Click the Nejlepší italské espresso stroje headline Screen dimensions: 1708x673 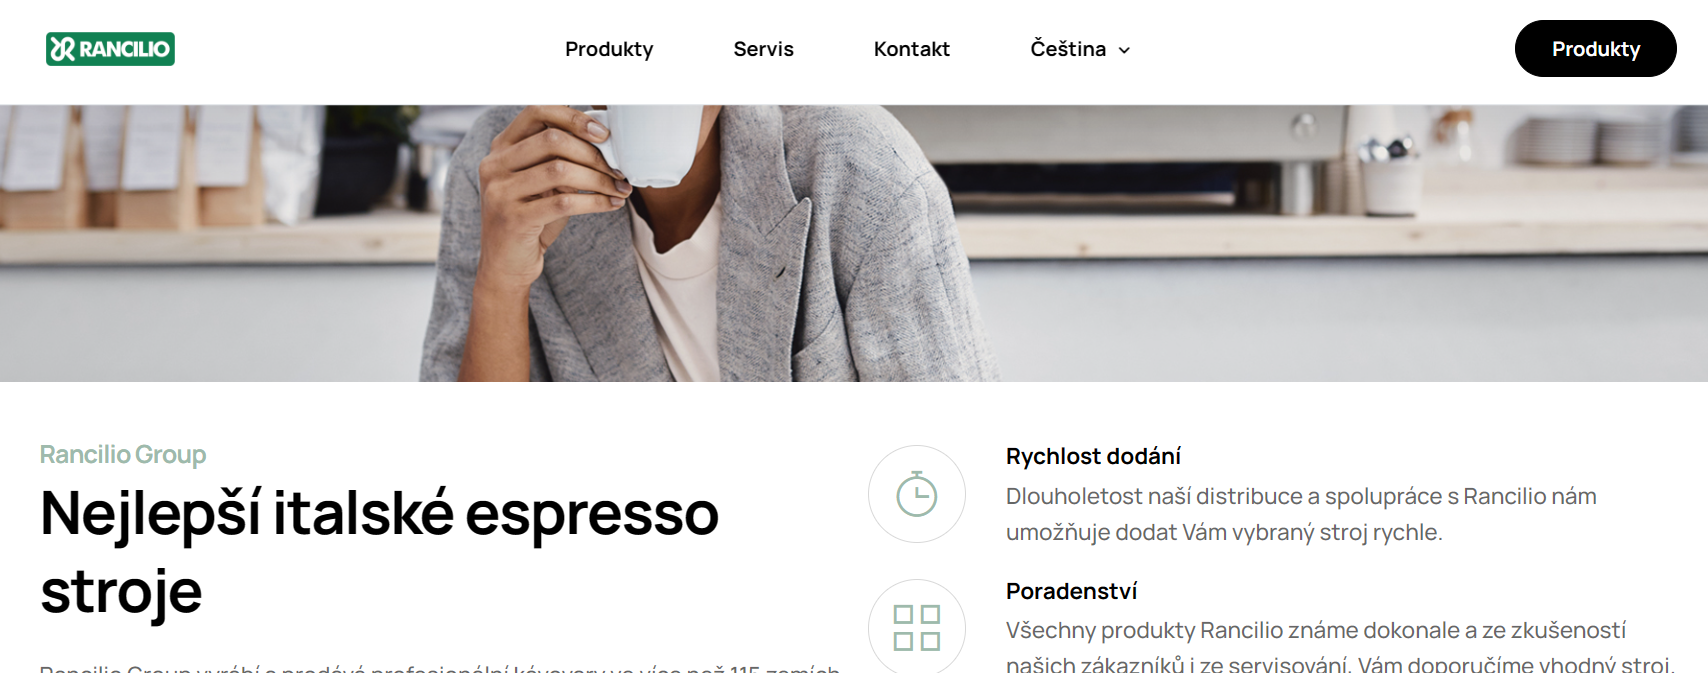pos(379,552)
